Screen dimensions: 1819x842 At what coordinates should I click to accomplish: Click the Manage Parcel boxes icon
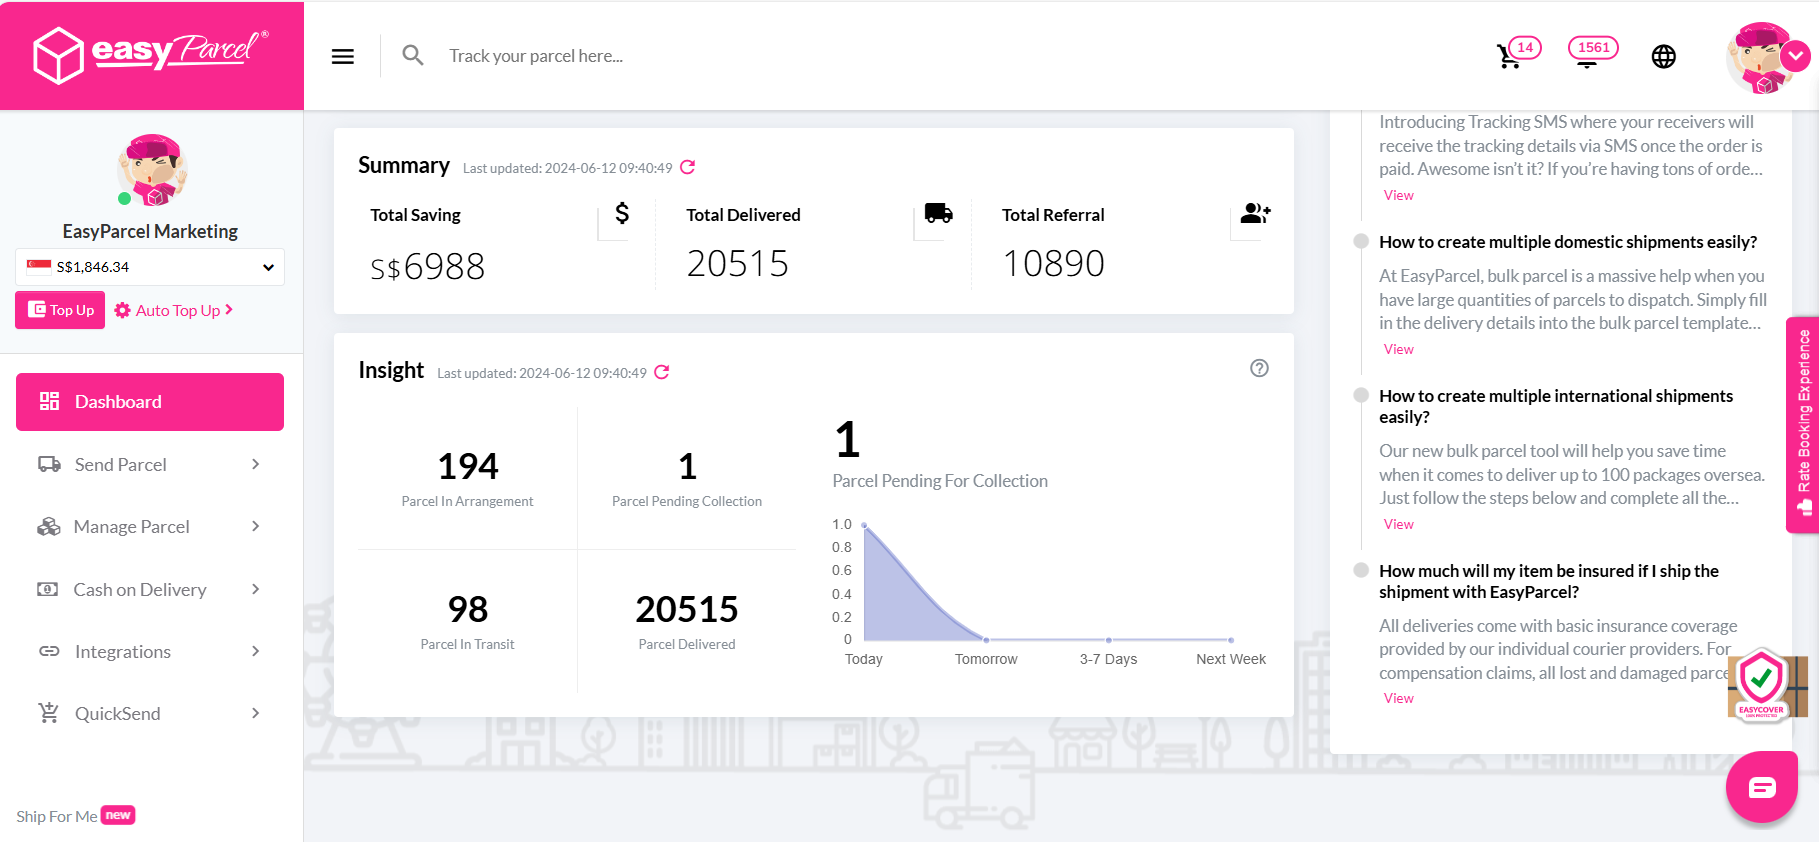click(x=49, y=526)
